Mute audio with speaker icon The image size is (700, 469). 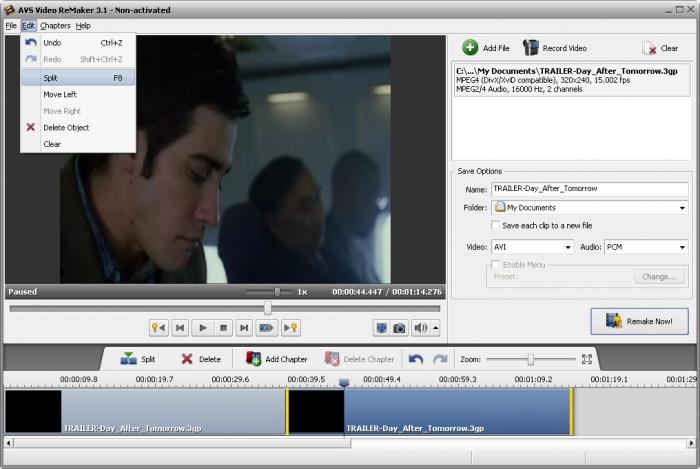420,328
